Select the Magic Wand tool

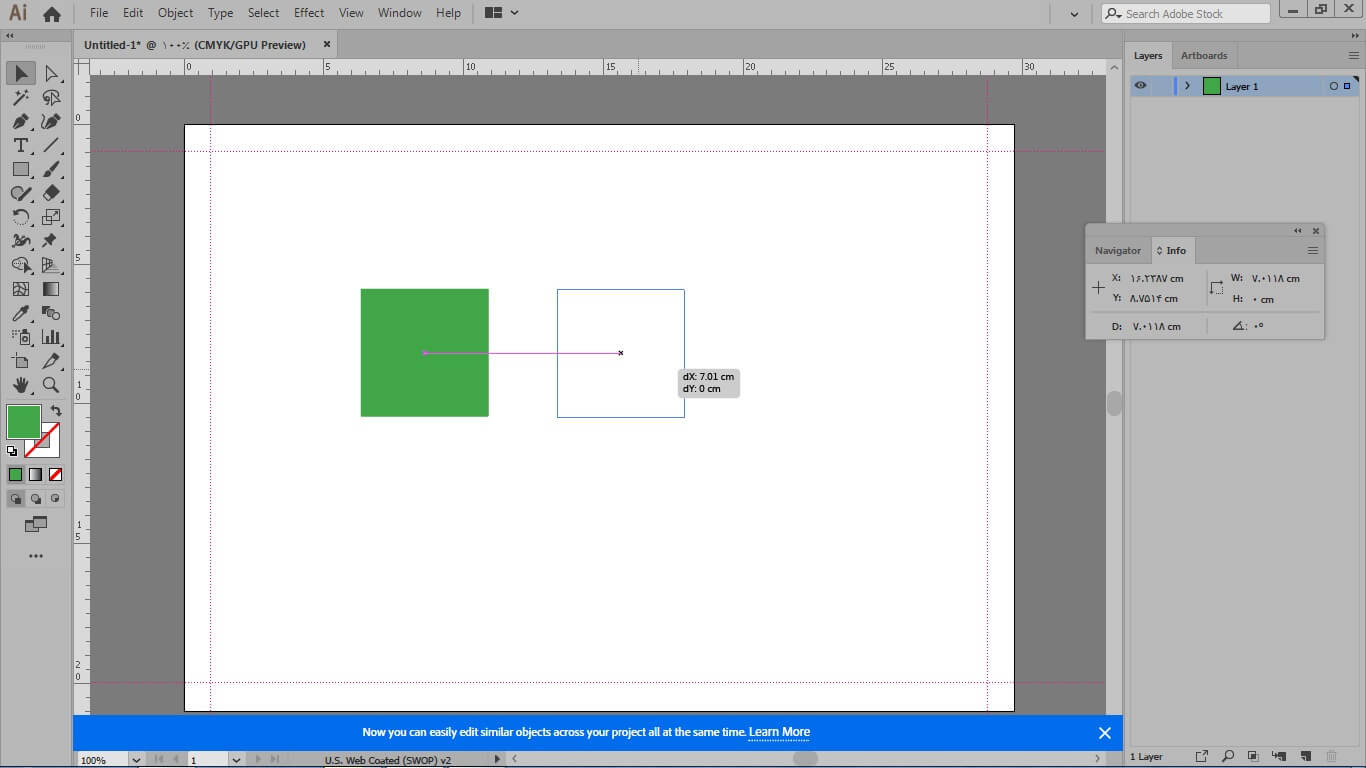click(20, 98)
